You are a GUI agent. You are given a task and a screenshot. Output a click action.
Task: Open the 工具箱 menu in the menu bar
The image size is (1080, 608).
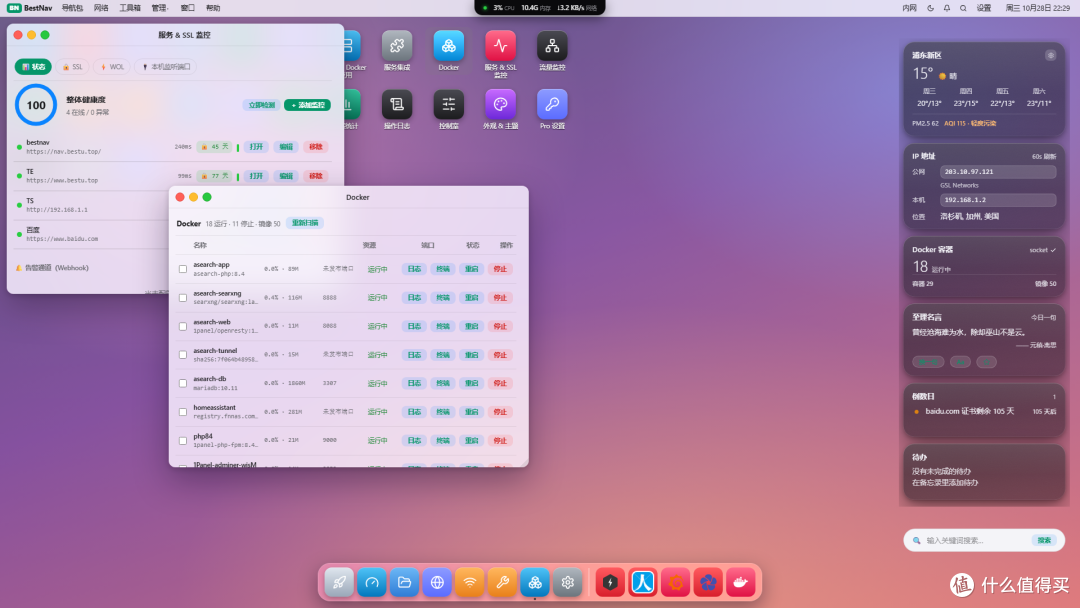click(x=129, y=8)
